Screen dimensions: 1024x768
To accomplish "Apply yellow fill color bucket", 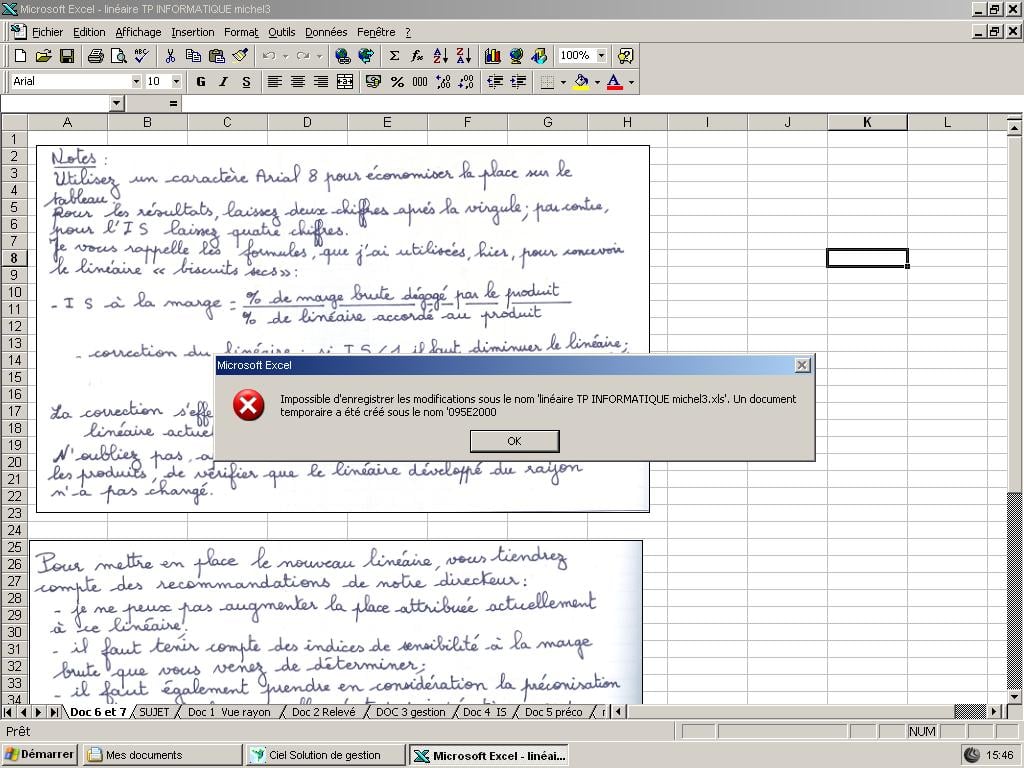I will pyautogui.click(x=581, y=82).
